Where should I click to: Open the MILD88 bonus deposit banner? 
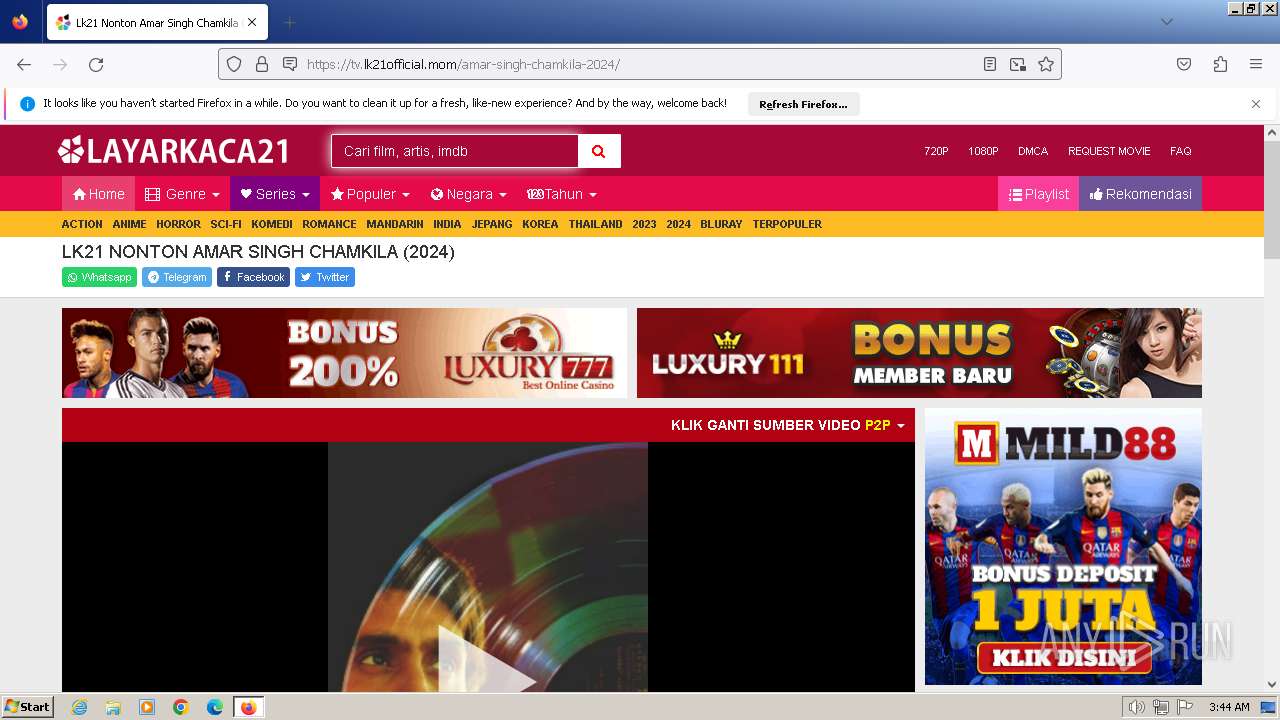[x=1063, y=546]
